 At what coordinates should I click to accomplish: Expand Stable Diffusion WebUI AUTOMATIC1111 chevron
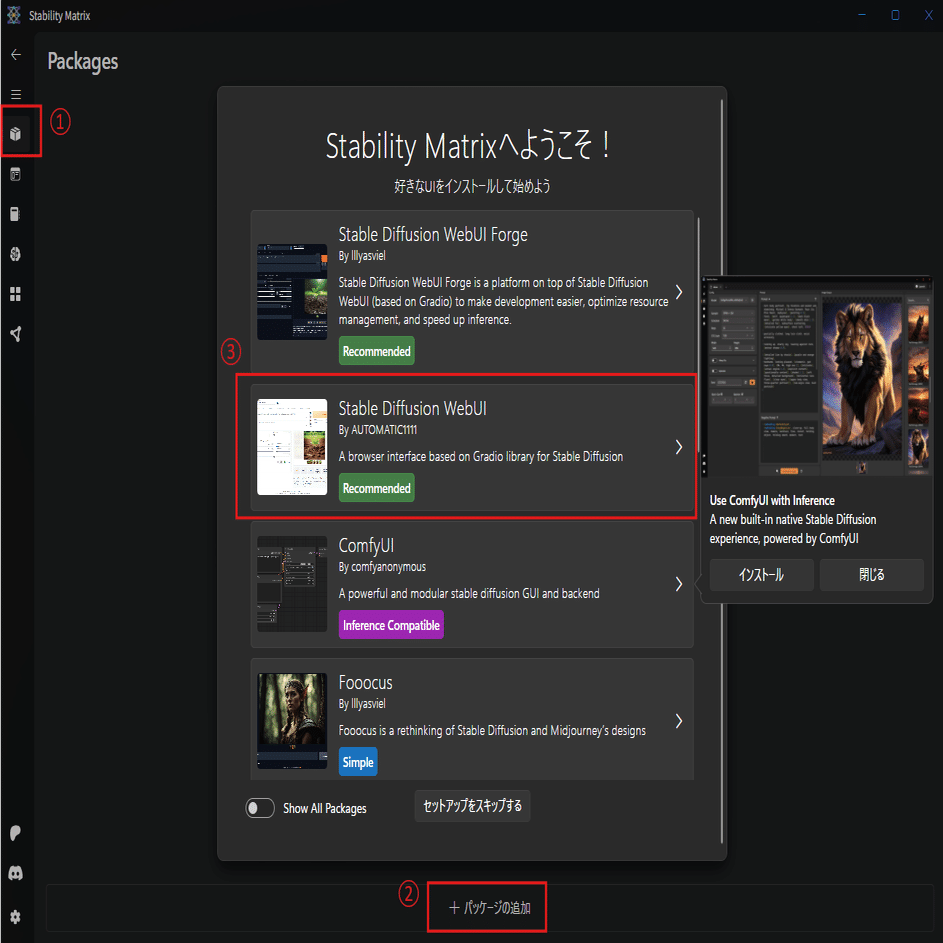[x=678, y=447]
